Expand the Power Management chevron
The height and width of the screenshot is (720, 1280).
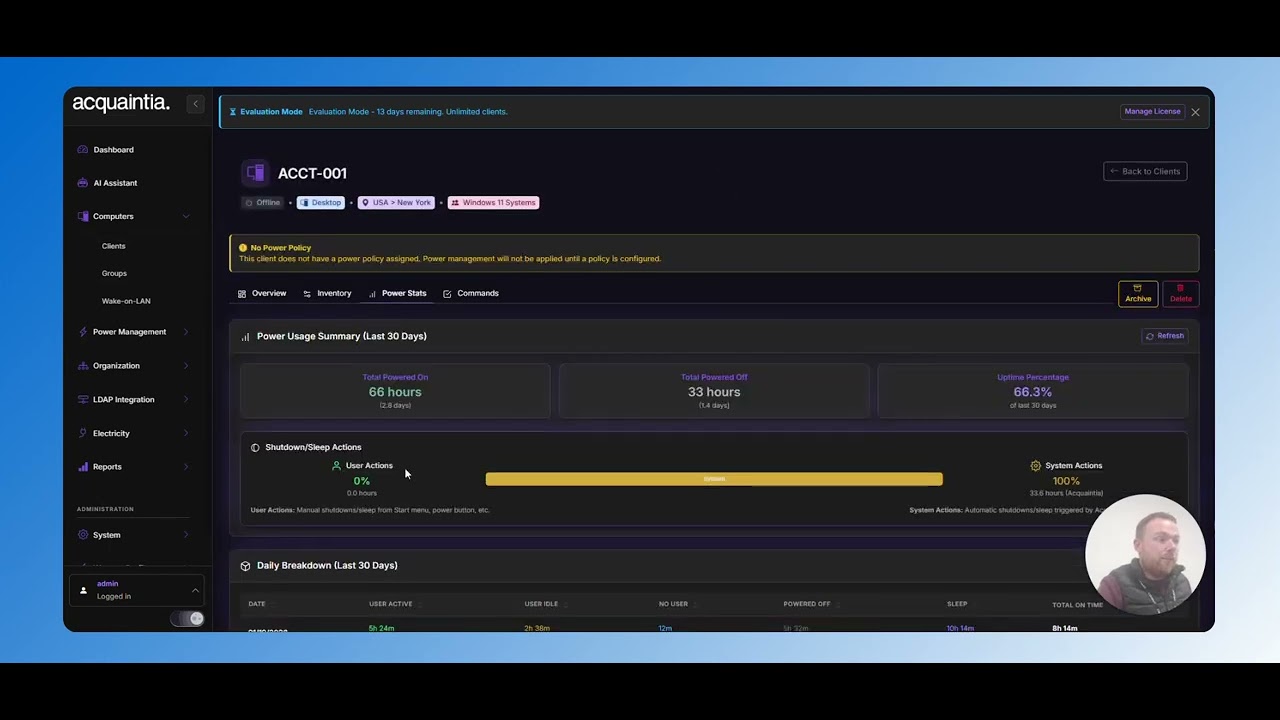[x=186, y=332]
